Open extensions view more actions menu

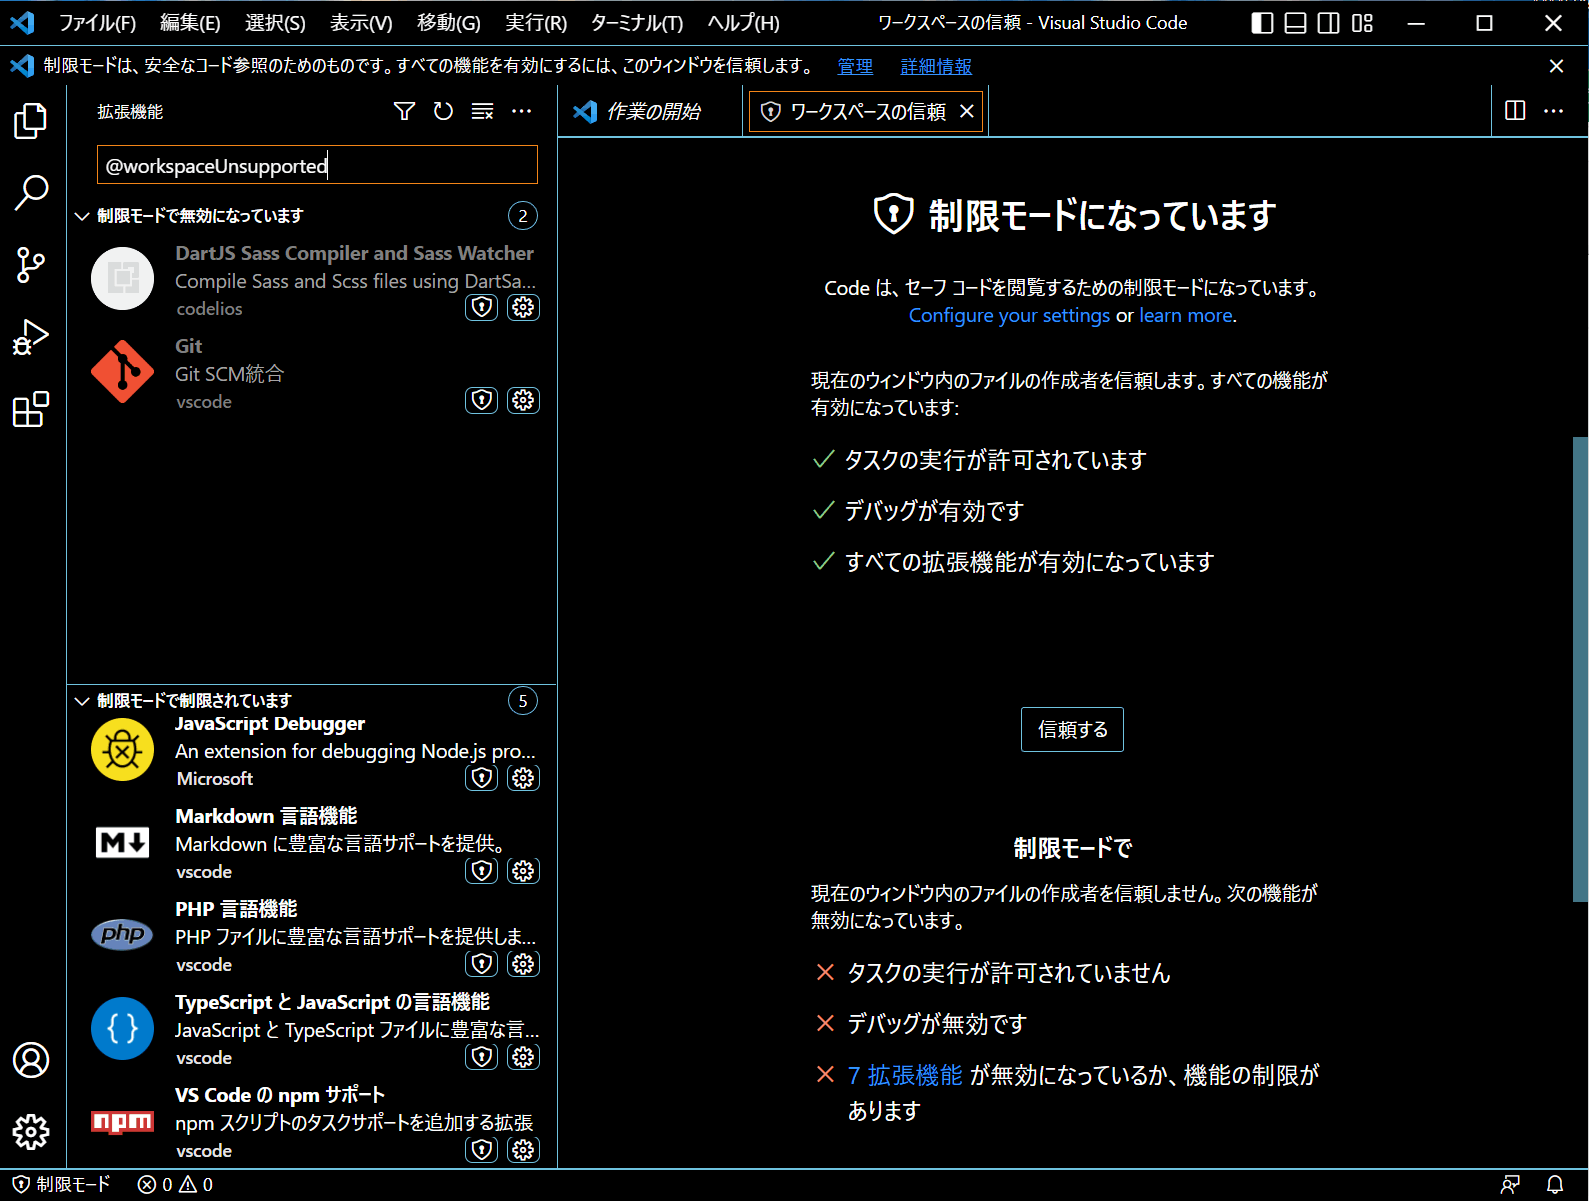[x=522, y=111]
